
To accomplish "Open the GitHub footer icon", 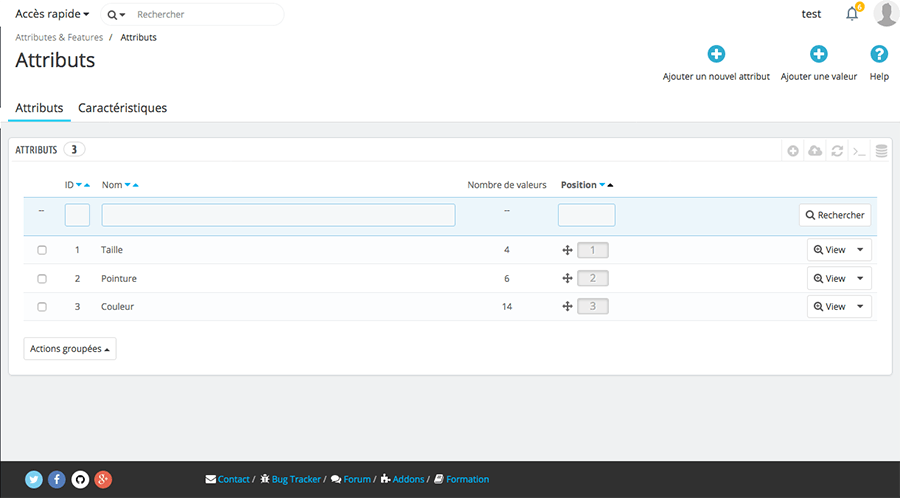I will coord(80,479).
